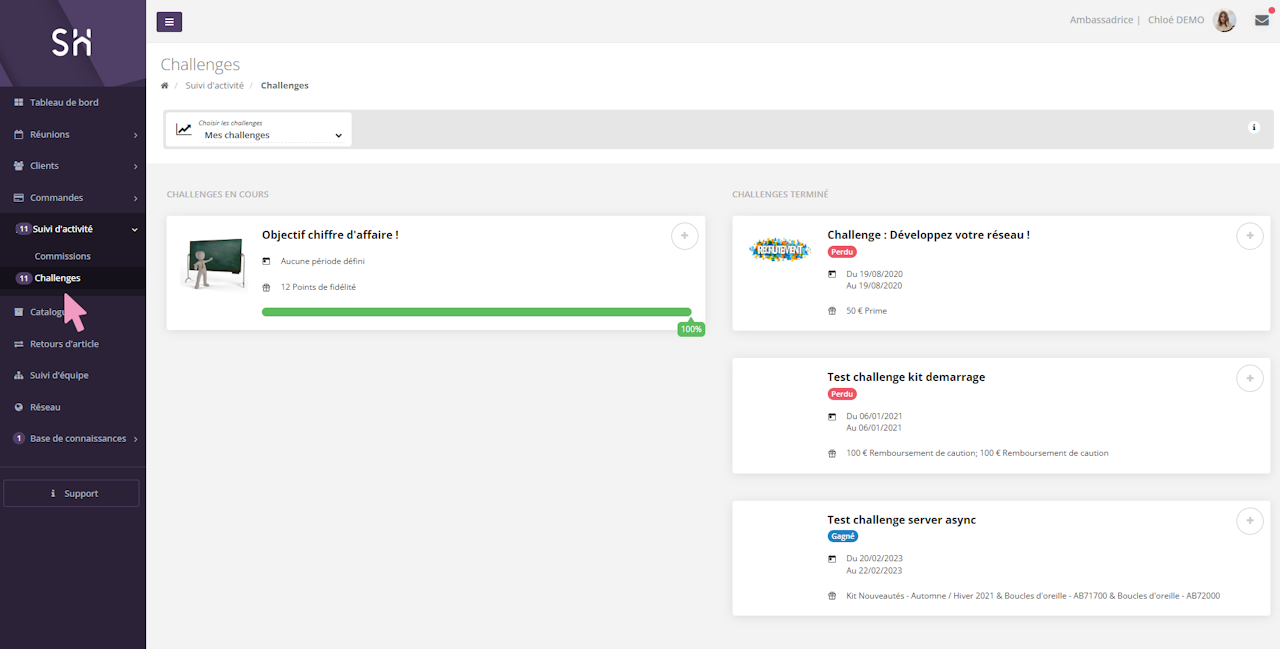Click the Recrutement challenge thumbnail image
1280x649 pixels.
(x=779, y=249)
